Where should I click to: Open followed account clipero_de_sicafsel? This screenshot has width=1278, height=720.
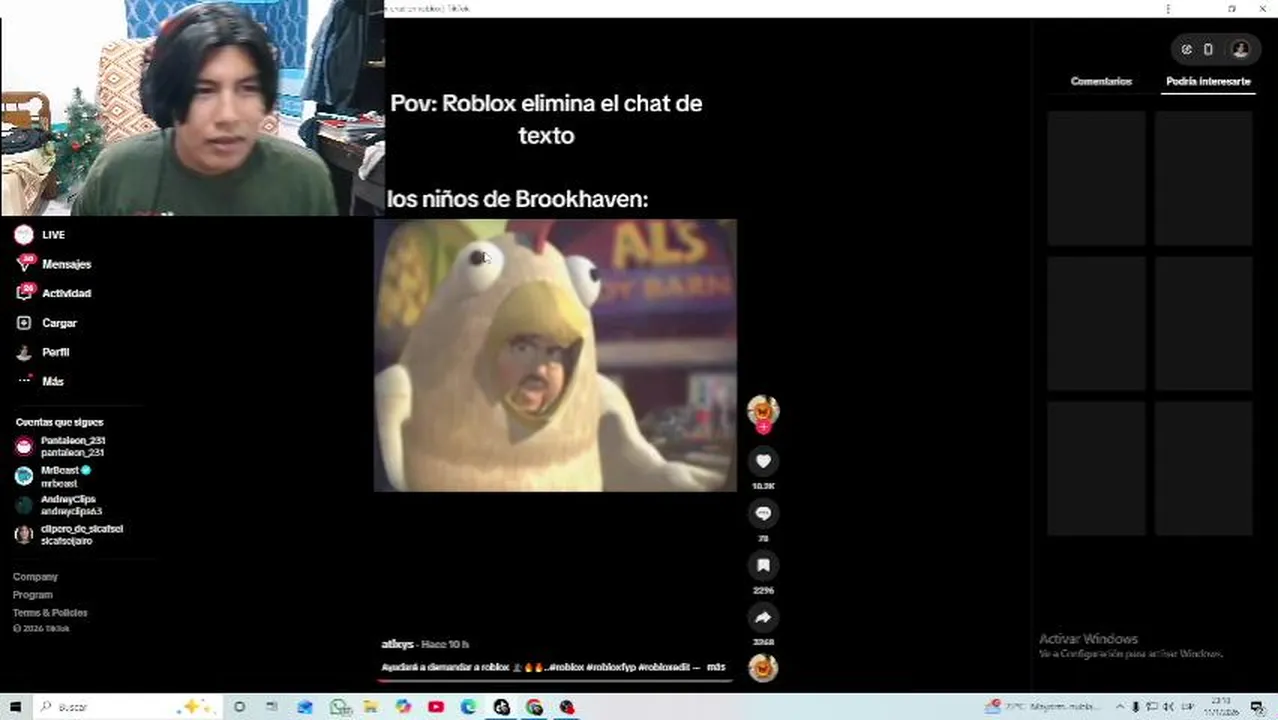(68, 534)
